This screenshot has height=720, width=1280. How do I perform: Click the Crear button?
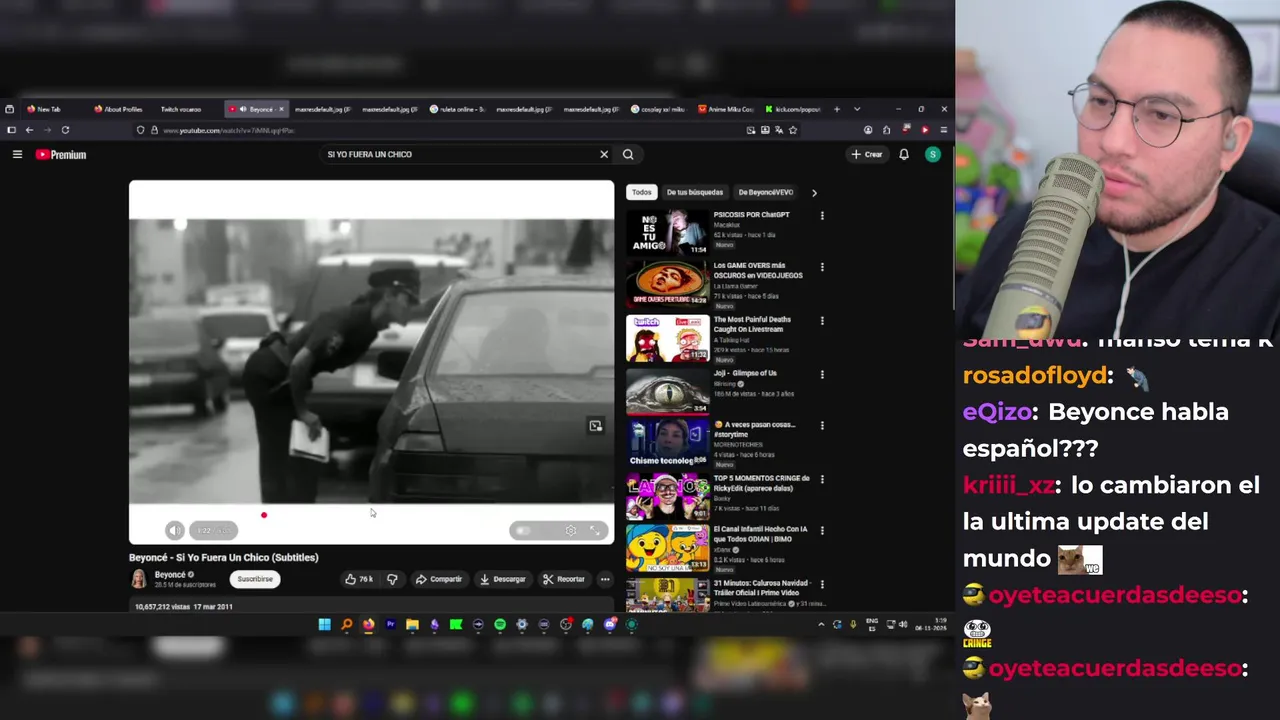click(x=867, y=154)
